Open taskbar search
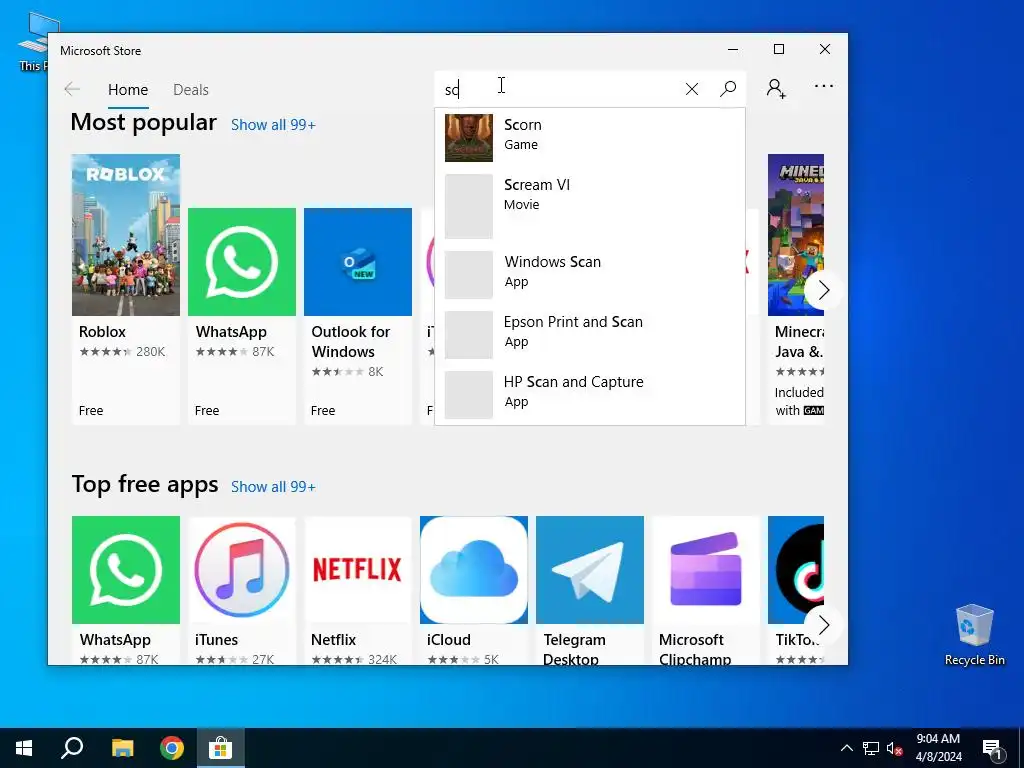 [72, 748]
